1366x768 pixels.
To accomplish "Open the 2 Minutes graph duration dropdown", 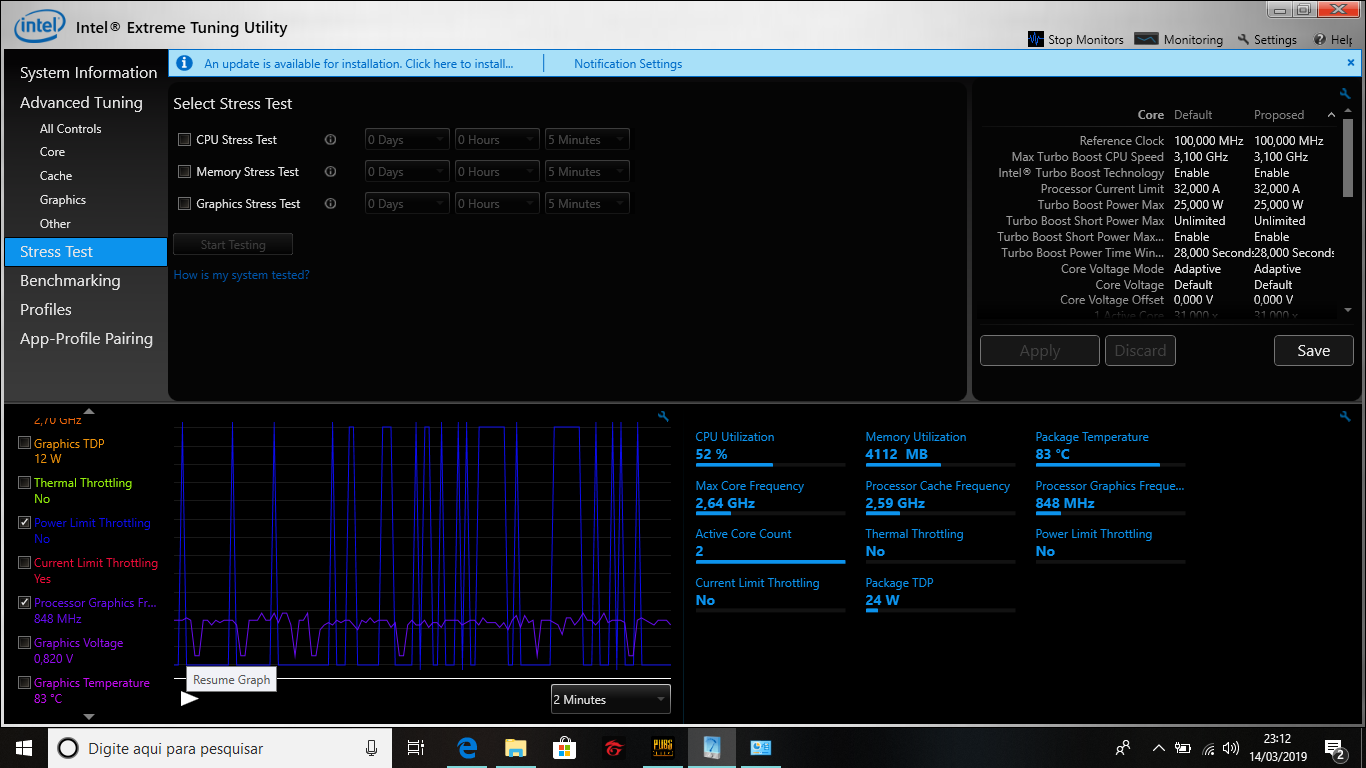I will coord(610,699).
